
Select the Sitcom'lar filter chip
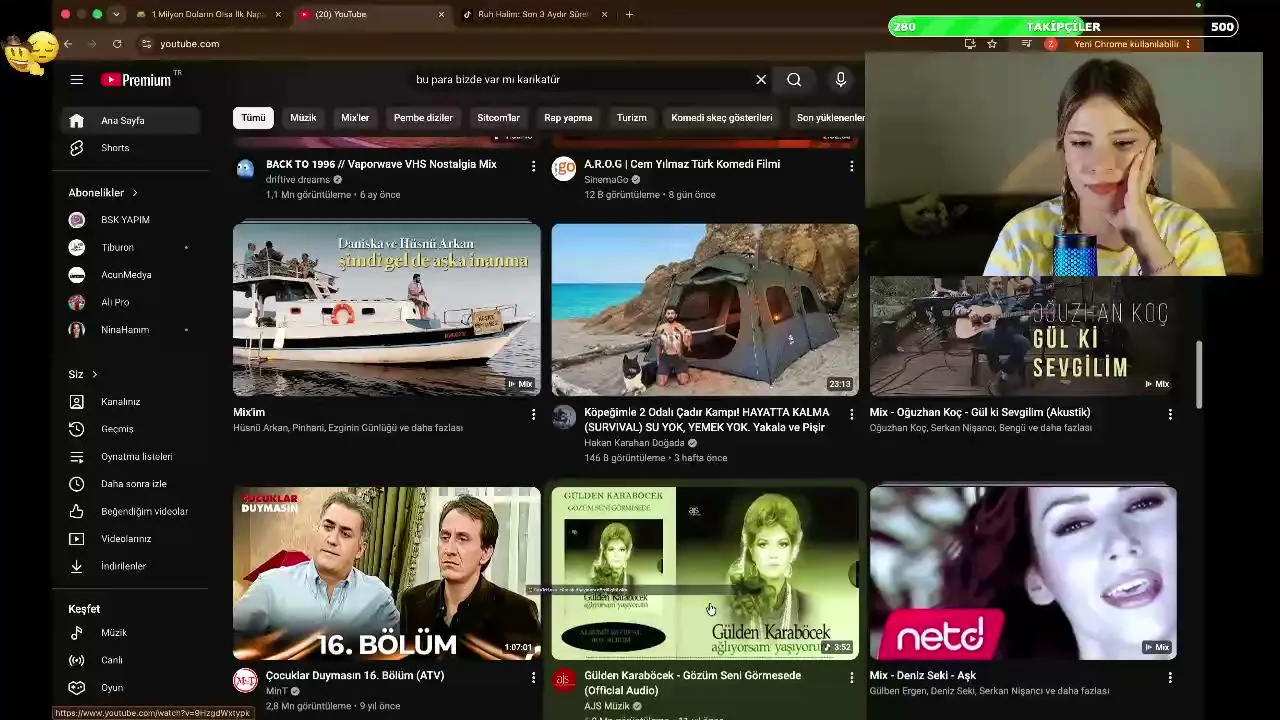pyautogui.click(x=498, y=118)
